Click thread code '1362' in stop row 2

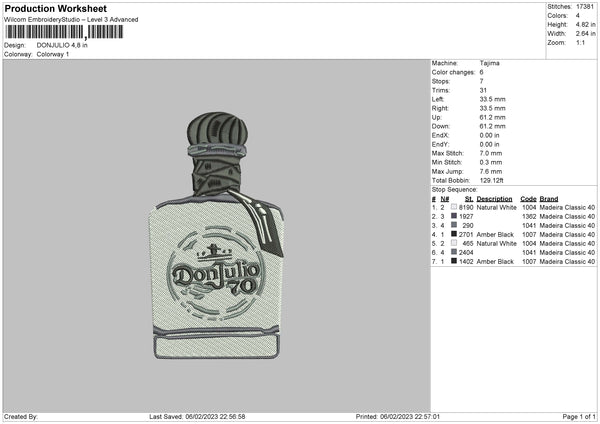click(x=529, y=217)
